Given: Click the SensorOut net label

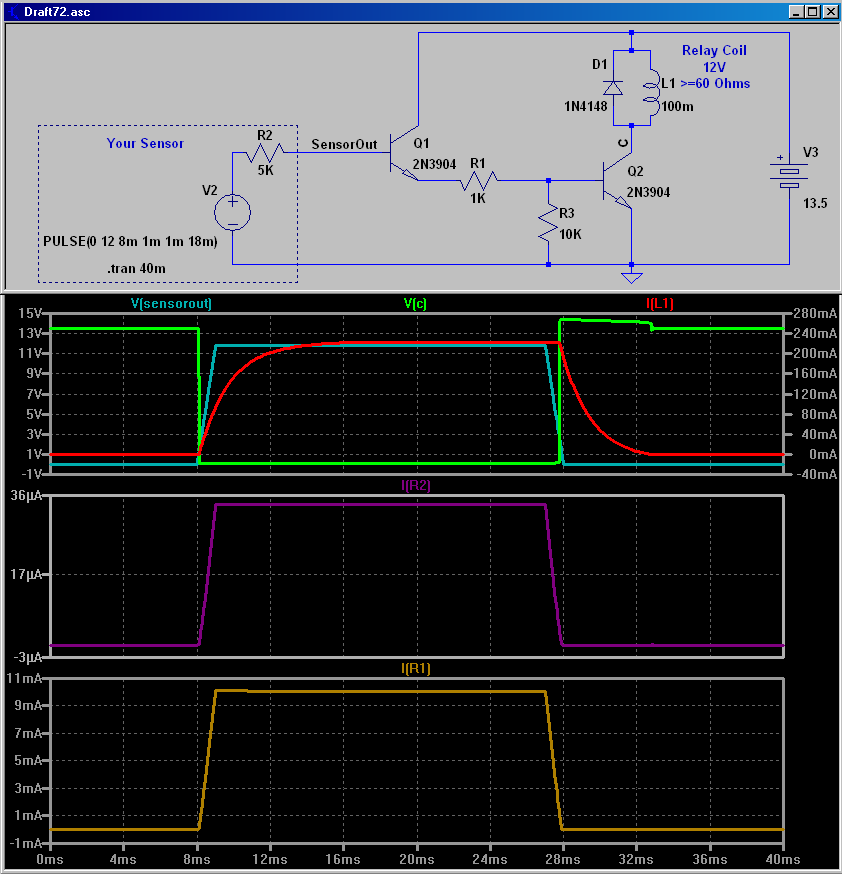Looking at the screenshot, I should (344, 144).
